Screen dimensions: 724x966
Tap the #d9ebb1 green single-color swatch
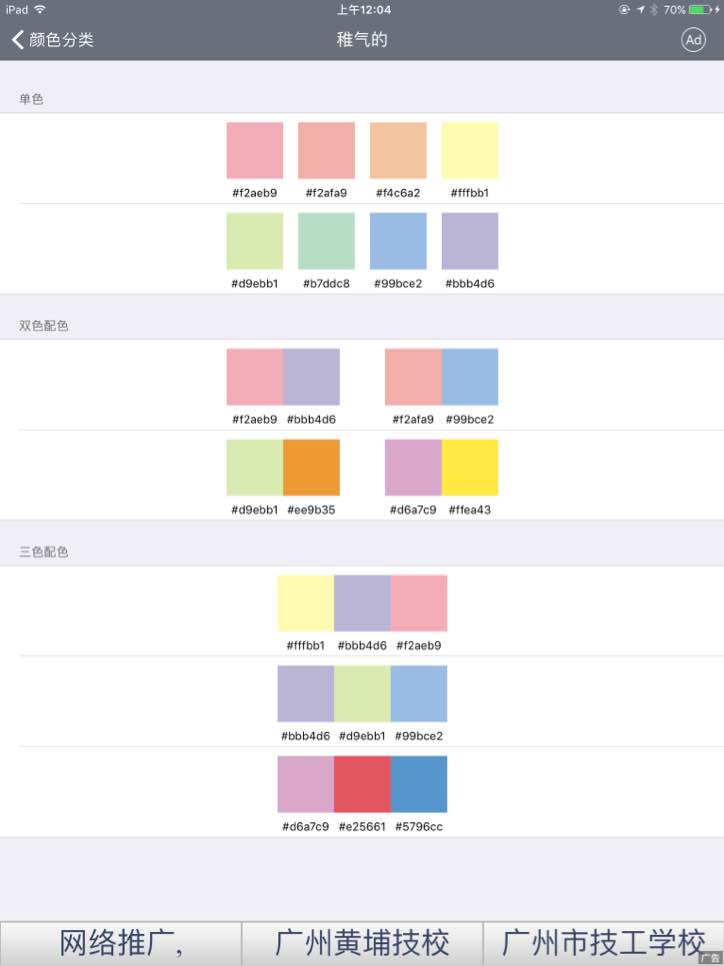(255, 241)
